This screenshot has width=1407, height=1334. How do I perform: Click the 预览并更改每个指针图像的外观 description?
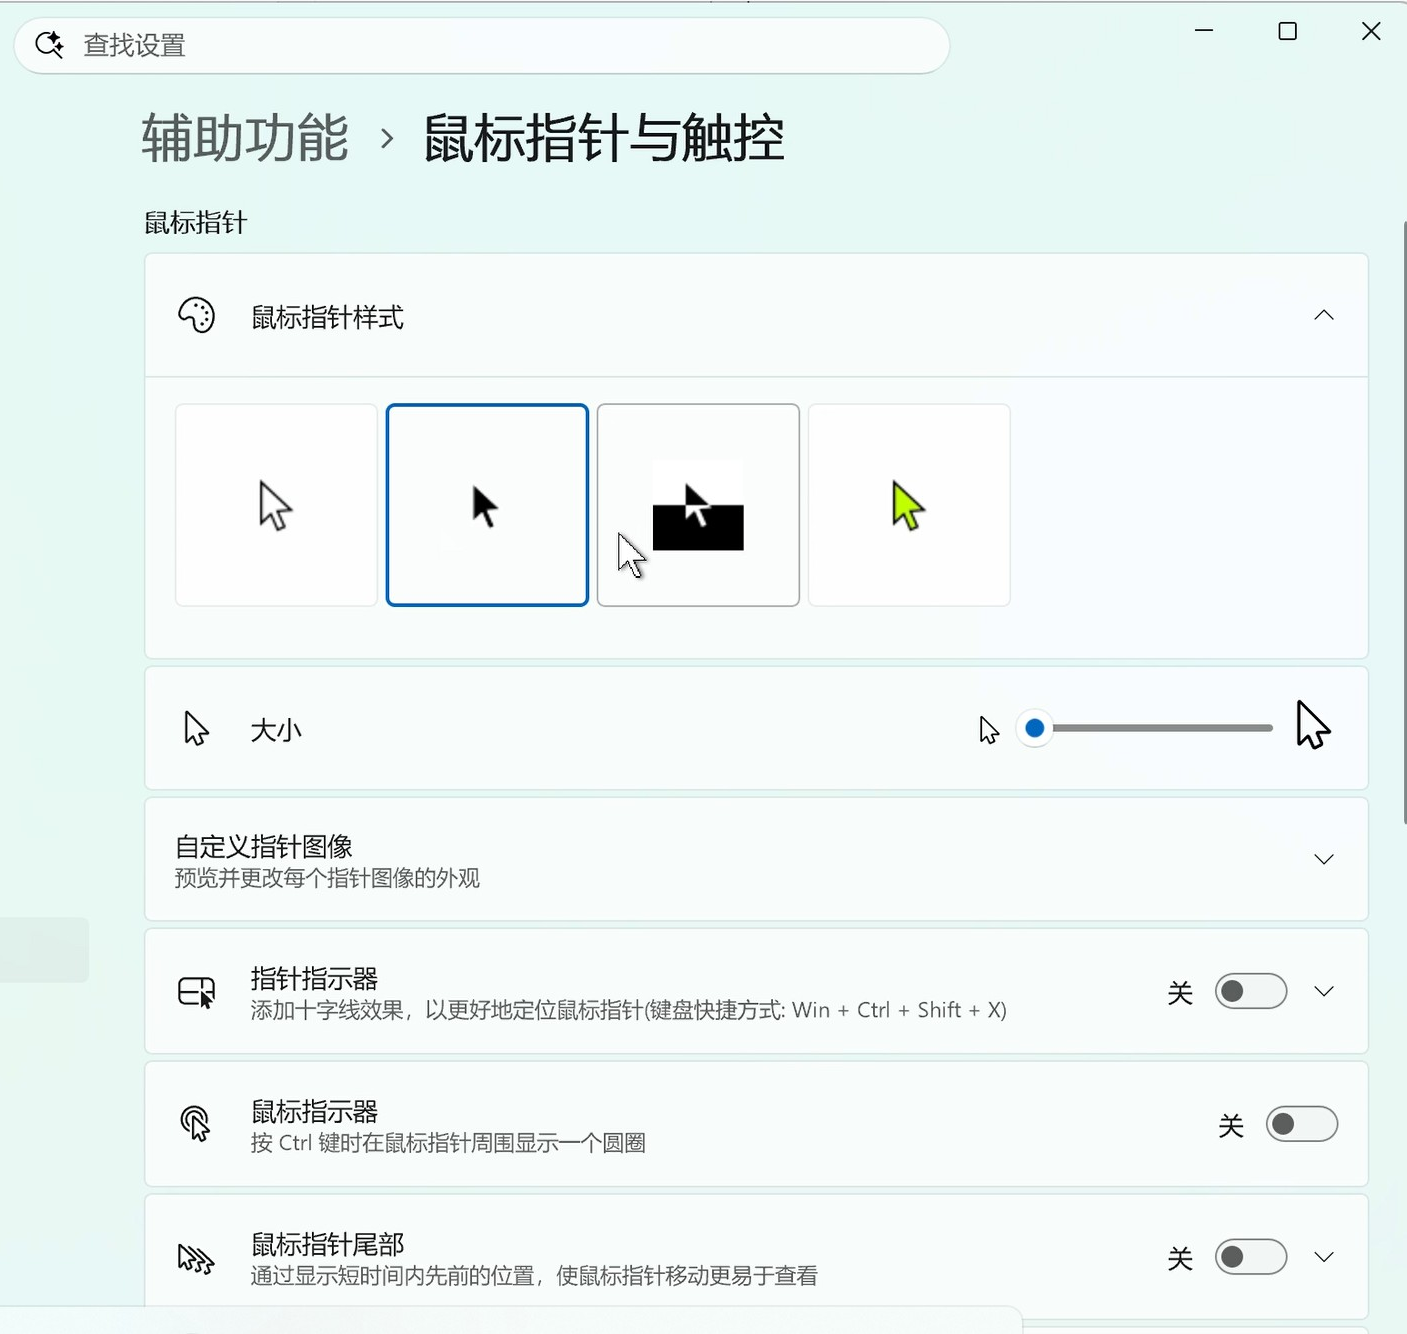tap(327, 878)
